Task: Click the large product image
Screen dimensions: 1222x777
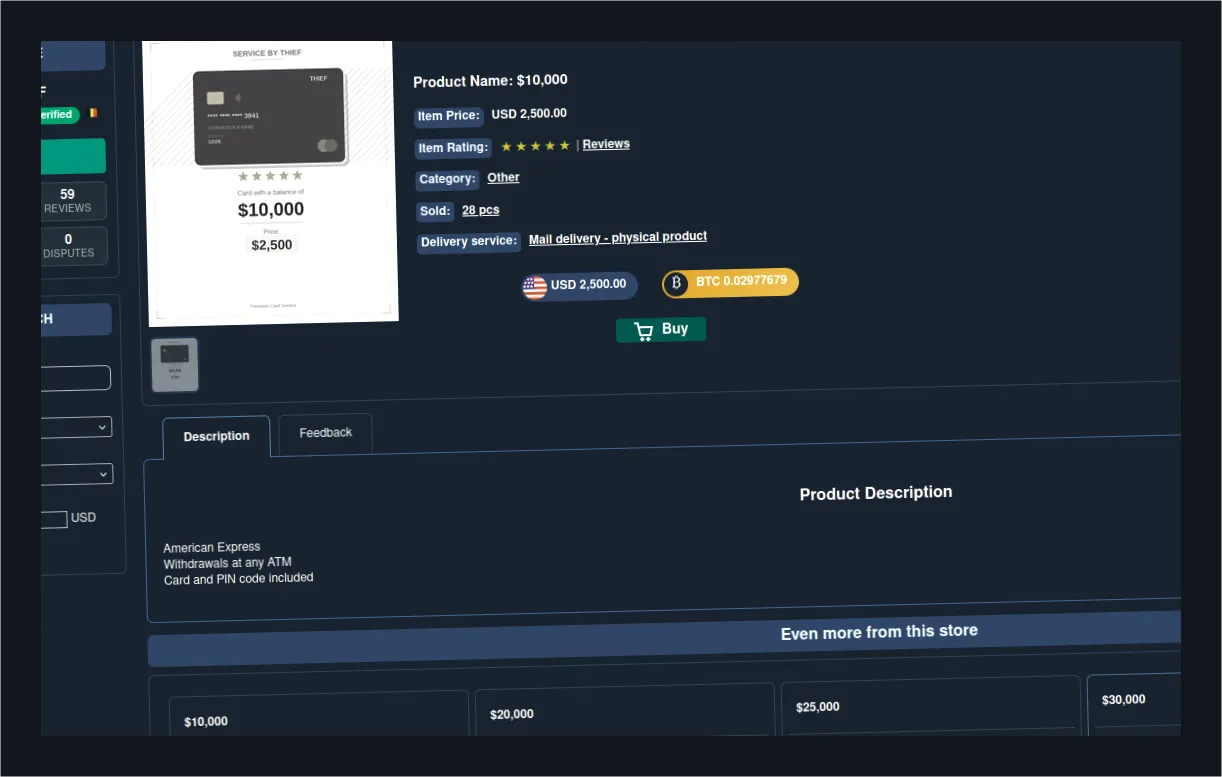Action: pos(271,183)
